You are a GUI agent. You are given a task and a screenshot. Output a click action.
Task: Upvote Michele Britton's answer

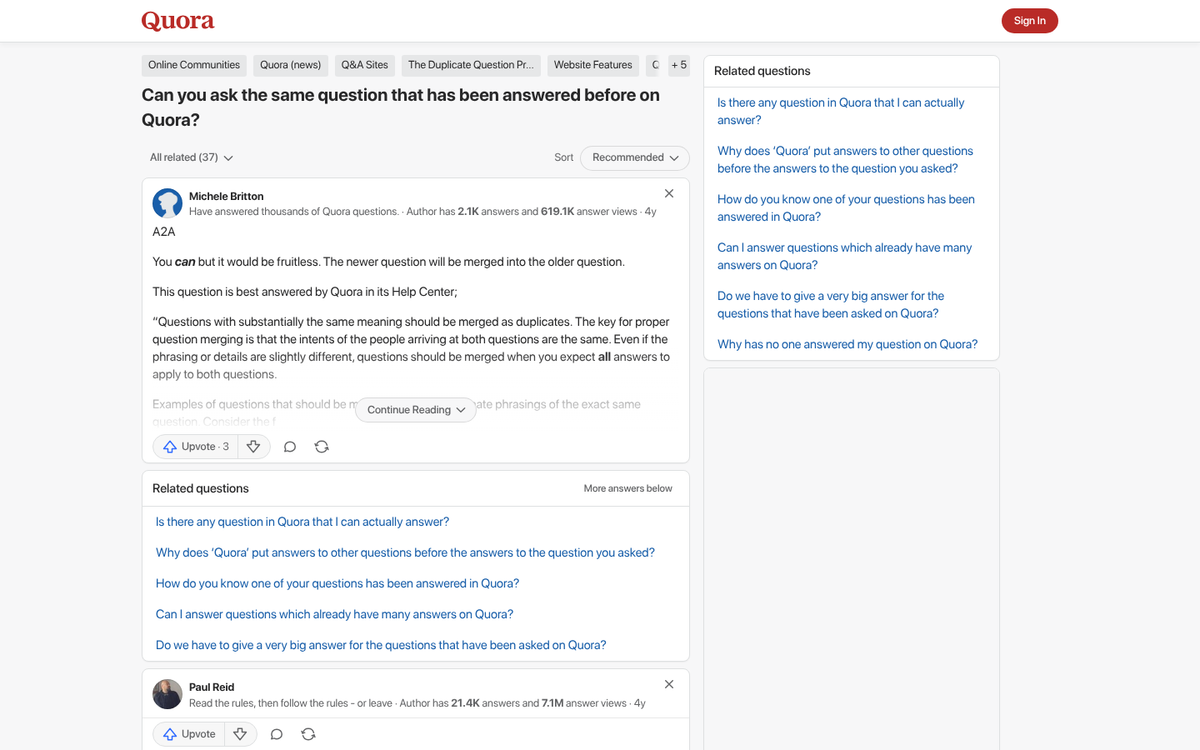coord(194,446)
